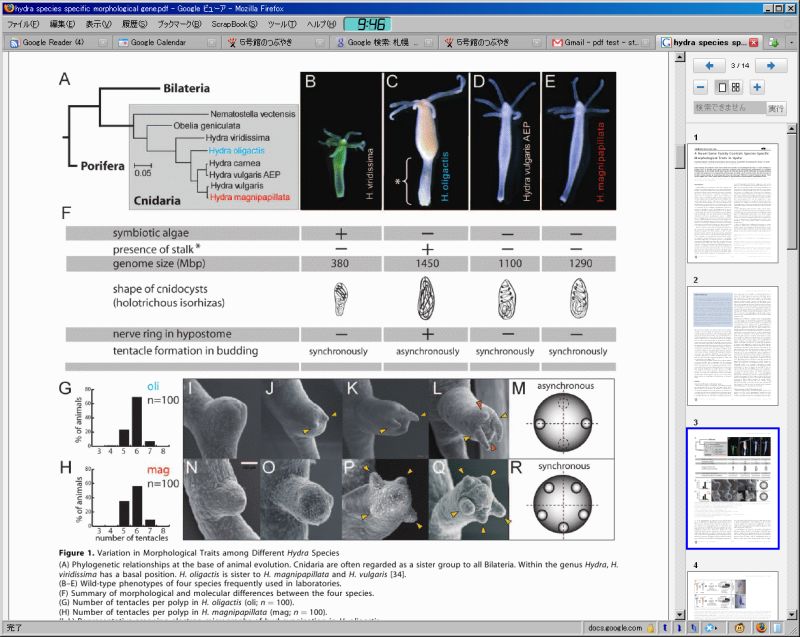800x637 pixels.
Task: Open the ファイル menu
Action: 22,24
